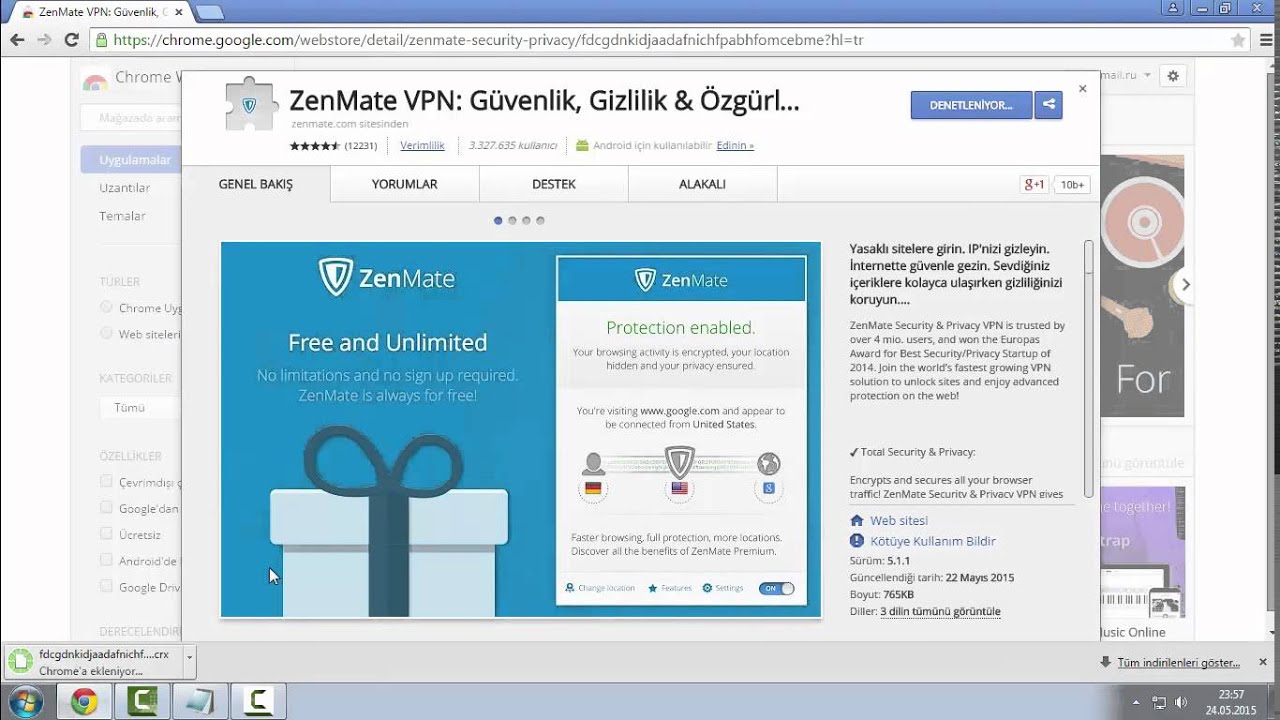The height and width of the screenshot is (720, 1280).
Task: Bookmark this page with star icon
Action: (1238, 41)
